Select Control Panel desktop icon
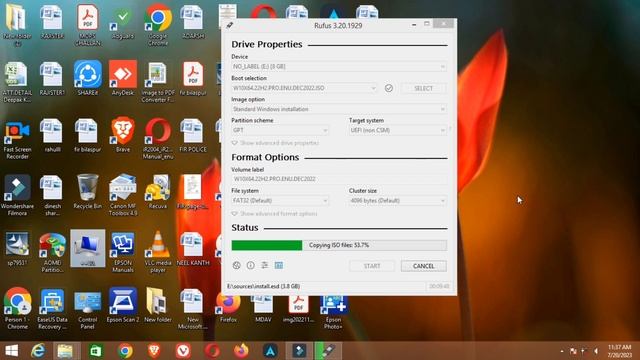This screenshot has width=640, height=360. 88,309
